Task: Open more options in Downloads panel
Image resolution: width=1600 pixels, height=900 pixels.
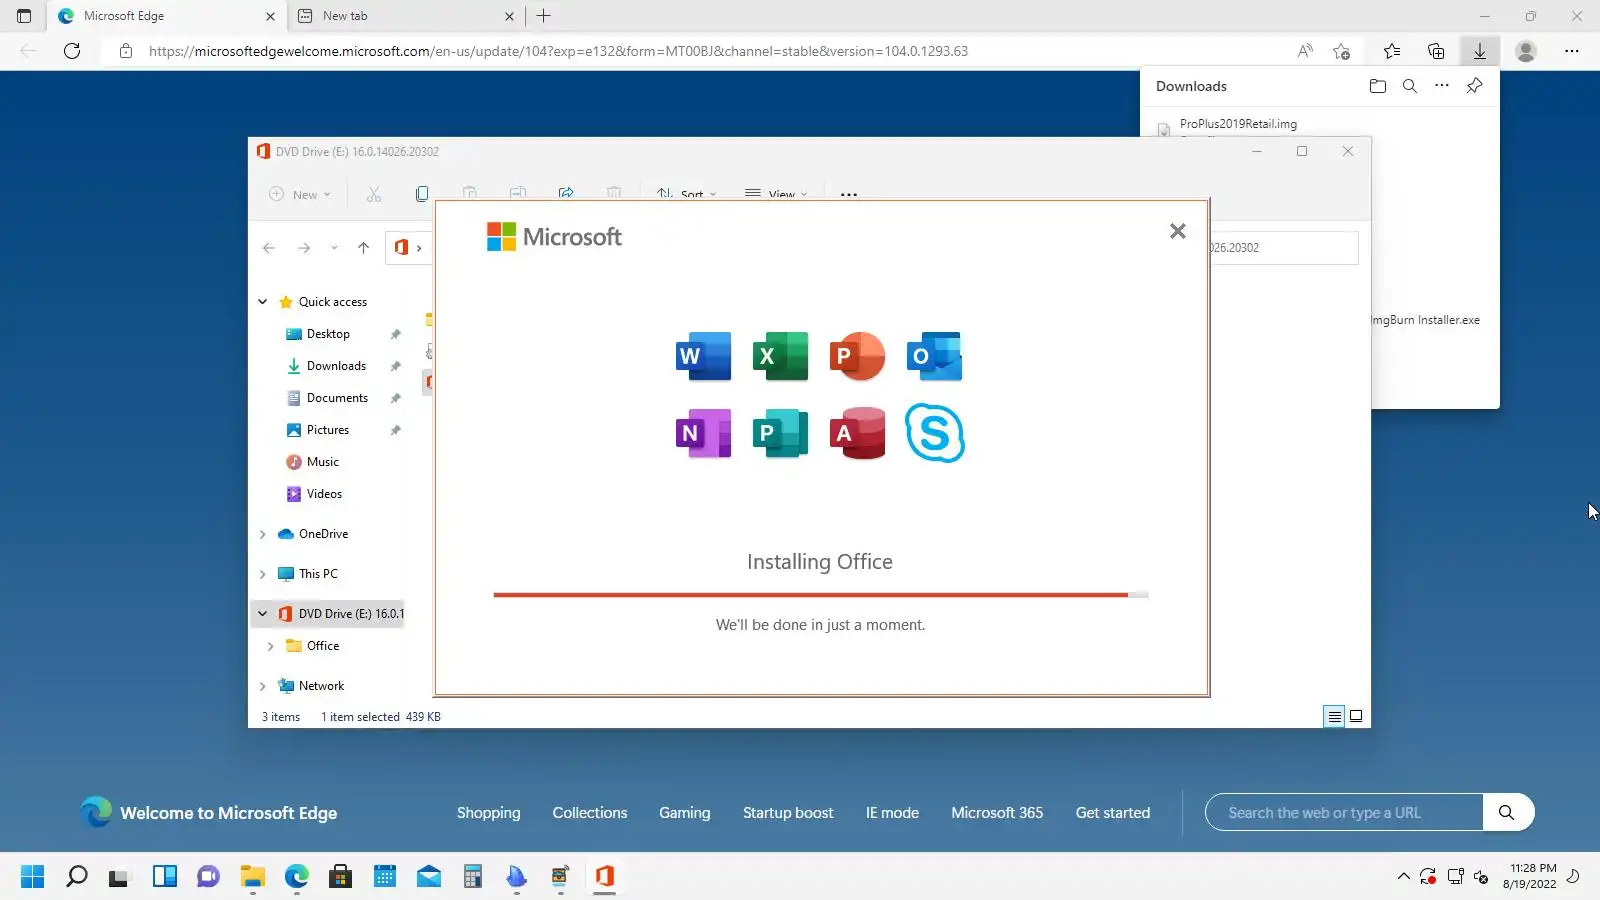Action: click(x=1442, y=86)
